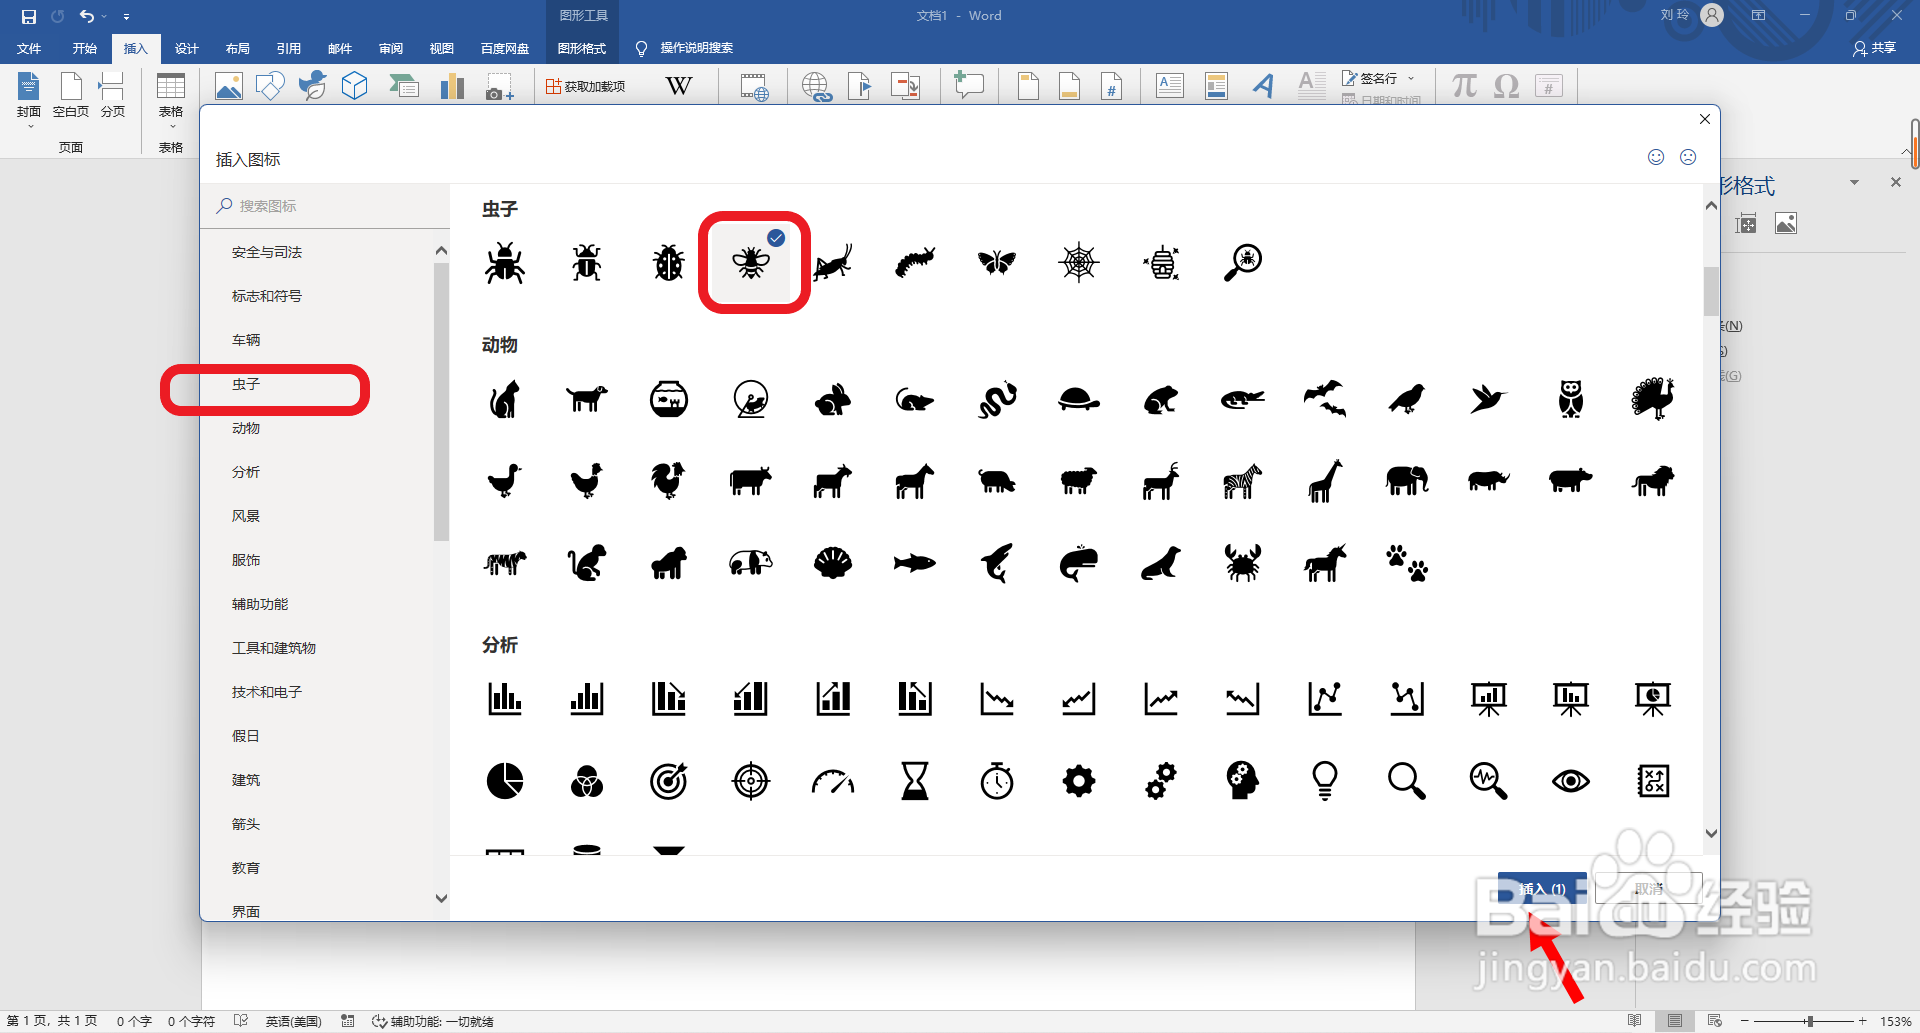Choose the butterfly icon
The width and height of the screenshot is (1920, 1033).
coord(997,263)
